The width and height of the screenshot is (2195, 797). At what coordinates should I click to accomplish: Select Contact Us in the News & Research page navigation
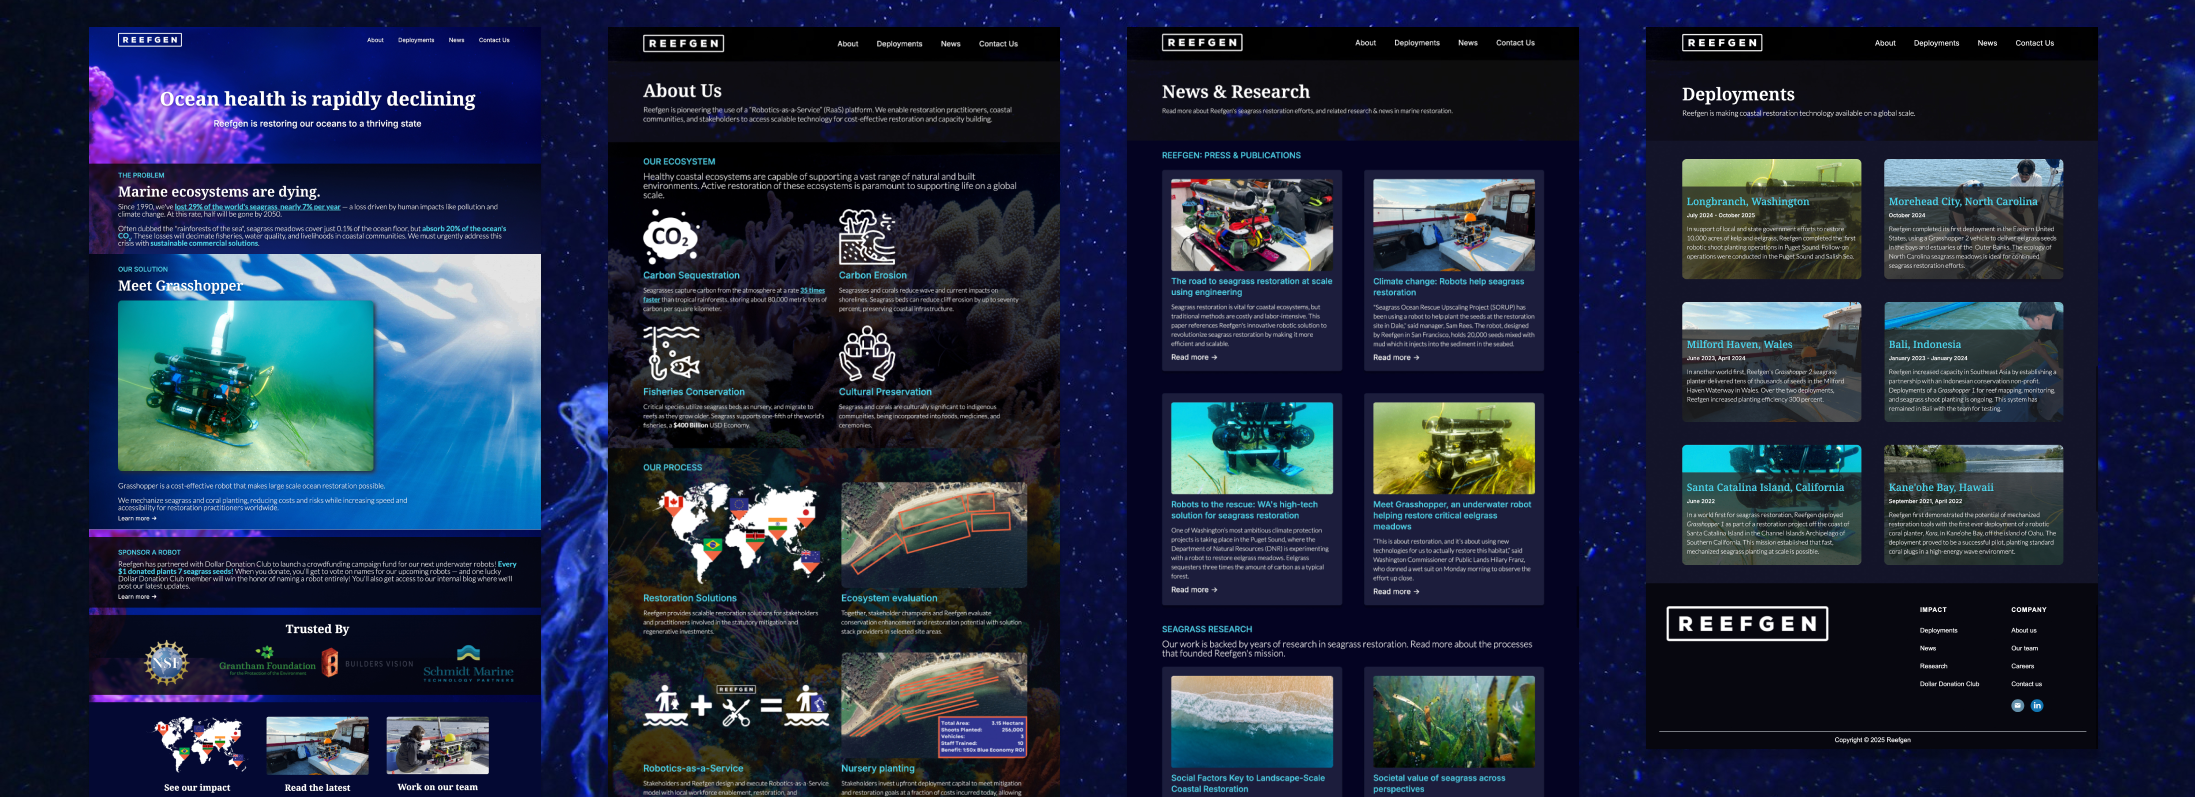pos(1515,43)
